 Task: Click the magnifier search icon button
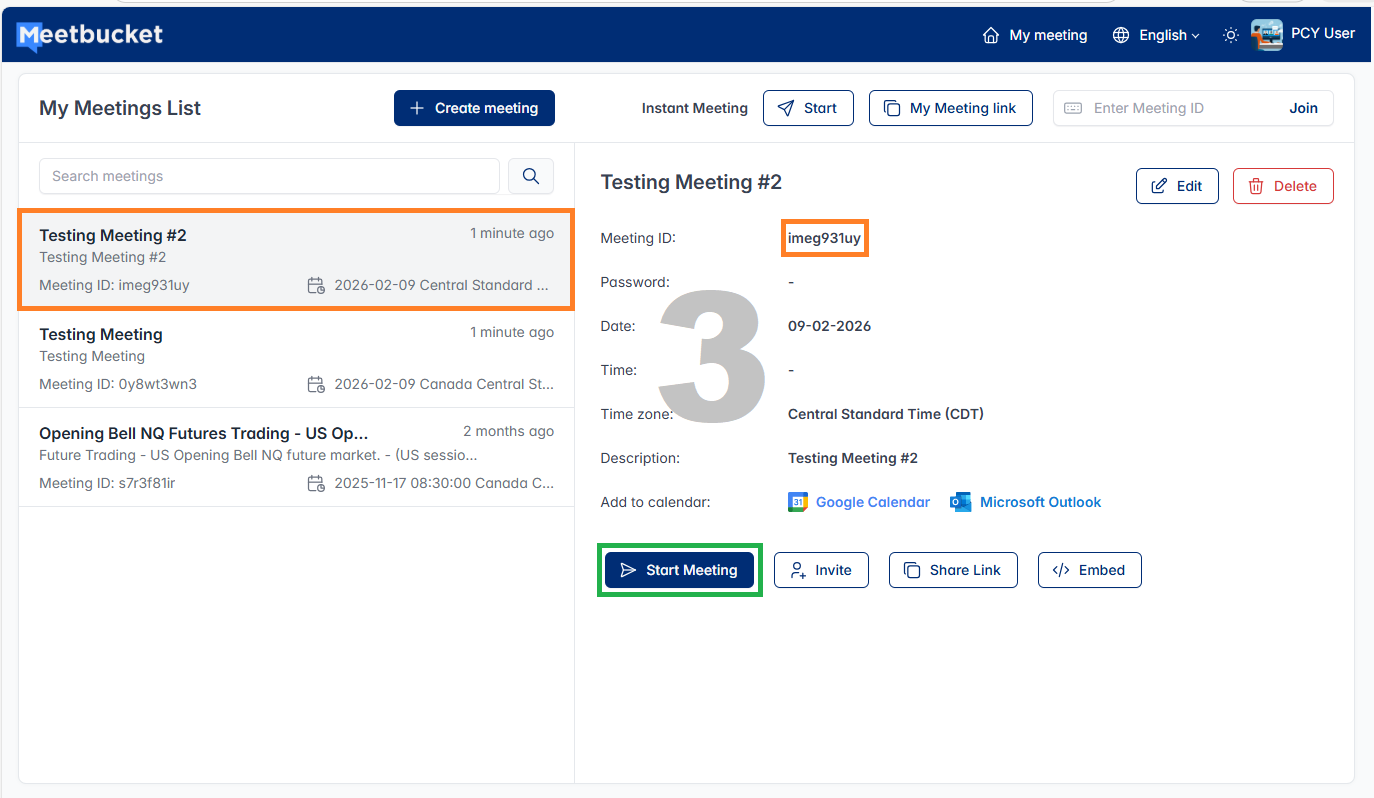pos(531,176)
